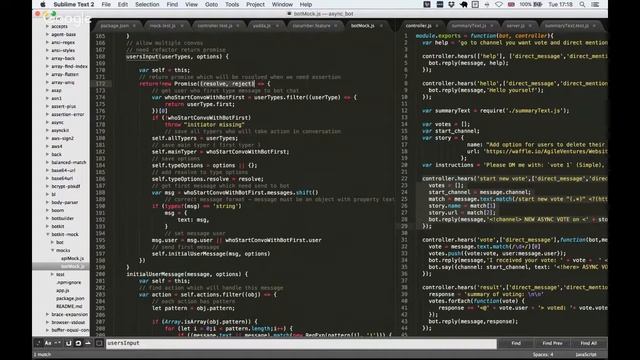640x360 pixels.
Task: Click line number 172 in gutter
Action: 100,84
